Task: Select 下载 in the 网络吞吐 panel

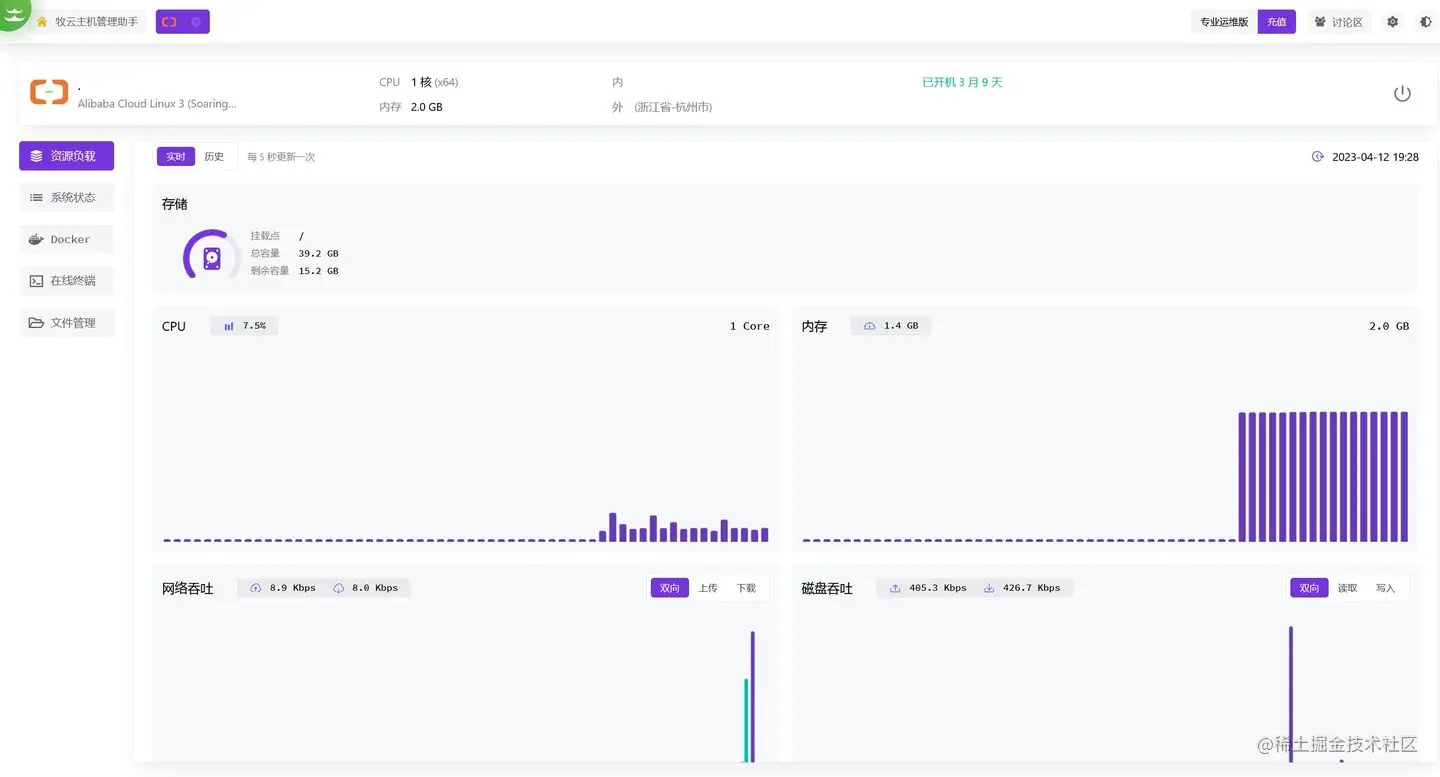Action: [x=746, y=588]
